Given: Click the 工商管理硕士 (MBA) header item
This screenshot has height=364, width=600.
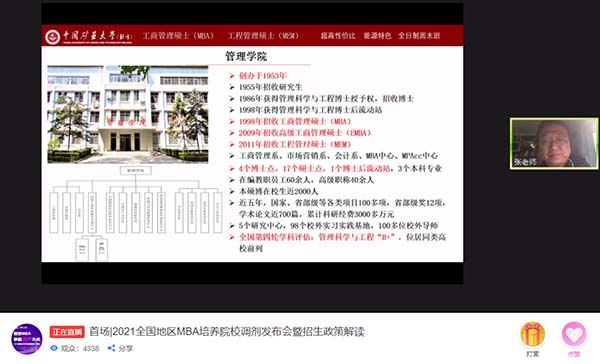Looking at the screenshot, I should pyautogui.click(x=178, y=36).
